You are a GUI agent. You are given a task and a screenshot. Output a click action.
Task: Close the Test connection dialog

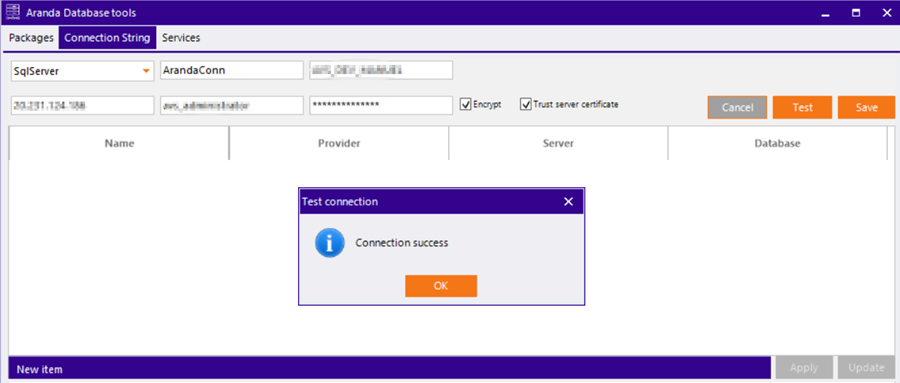[x=568, y=202]
